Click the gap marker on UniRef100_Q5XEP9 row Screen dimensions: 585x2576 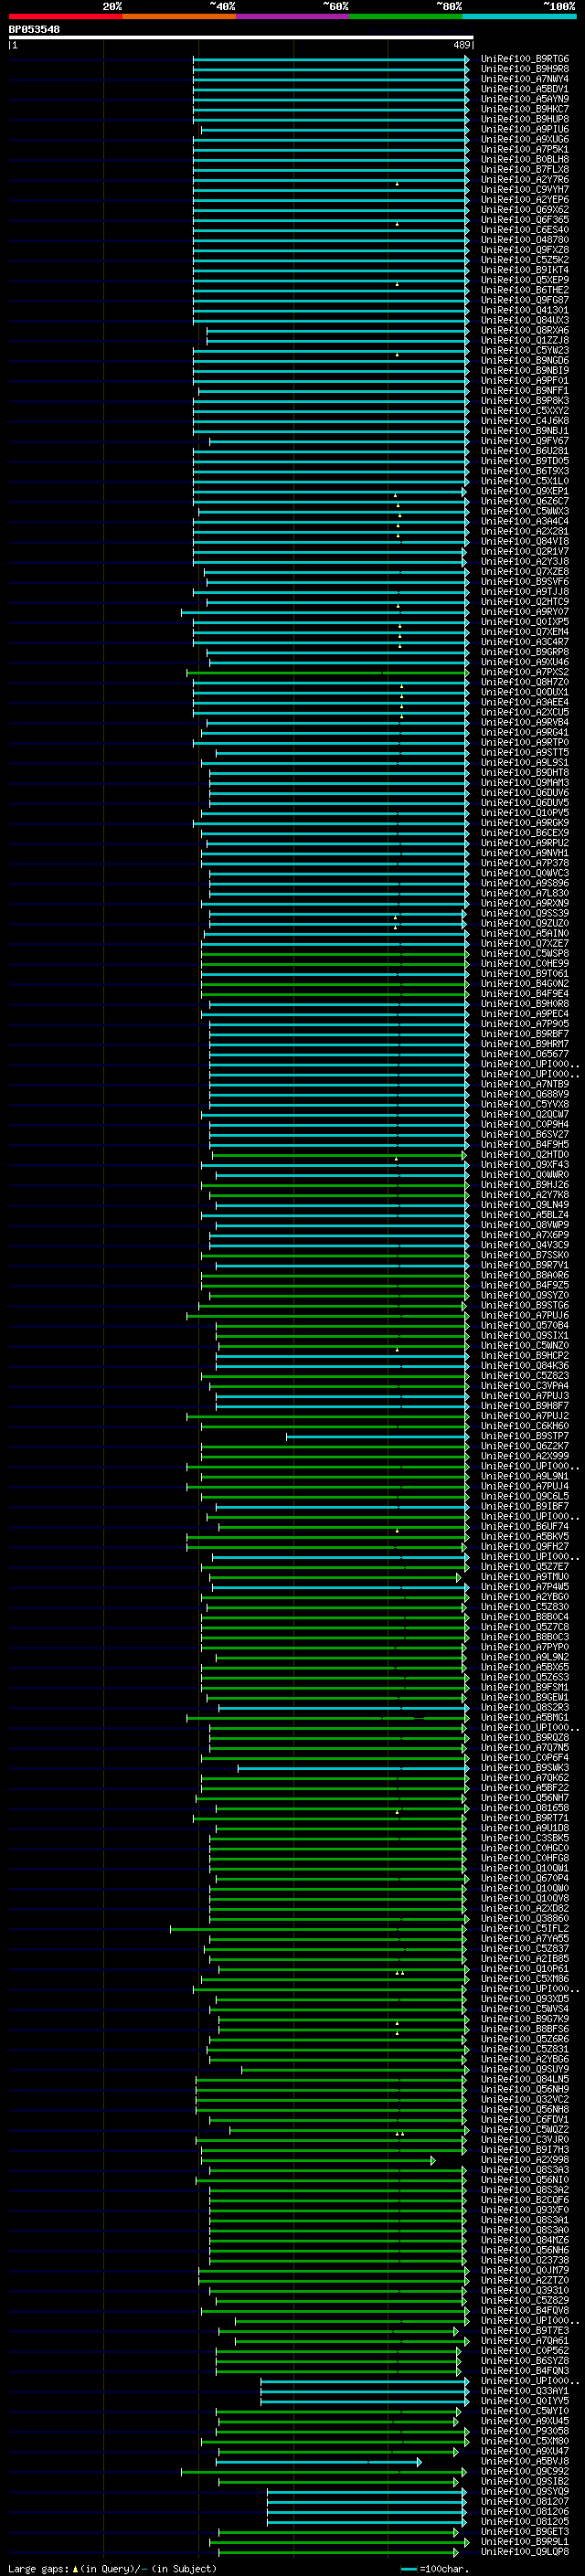tap(397, 284)
